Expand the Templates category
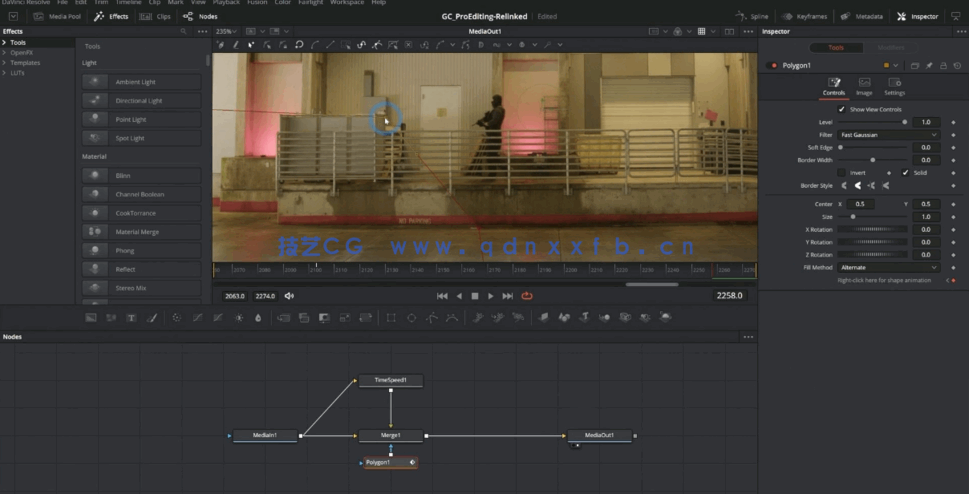969x494 pixels. click(4, 62)
